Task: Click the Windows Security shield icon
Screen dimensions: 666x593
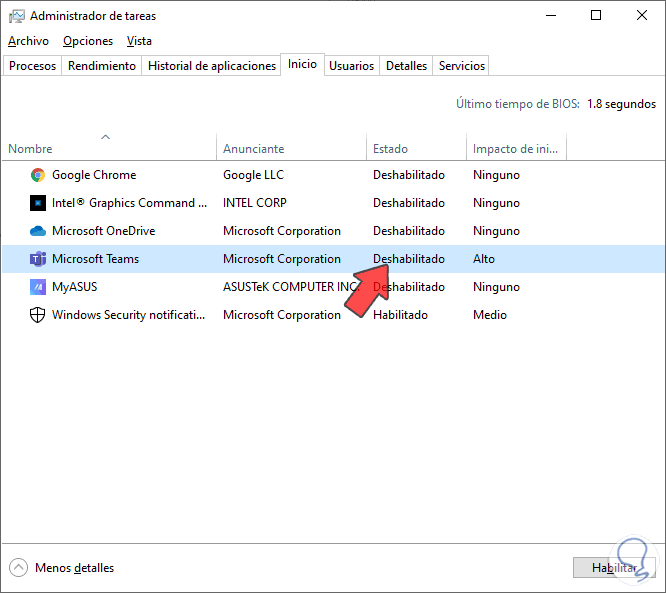Action: click(x=38, y=315)
